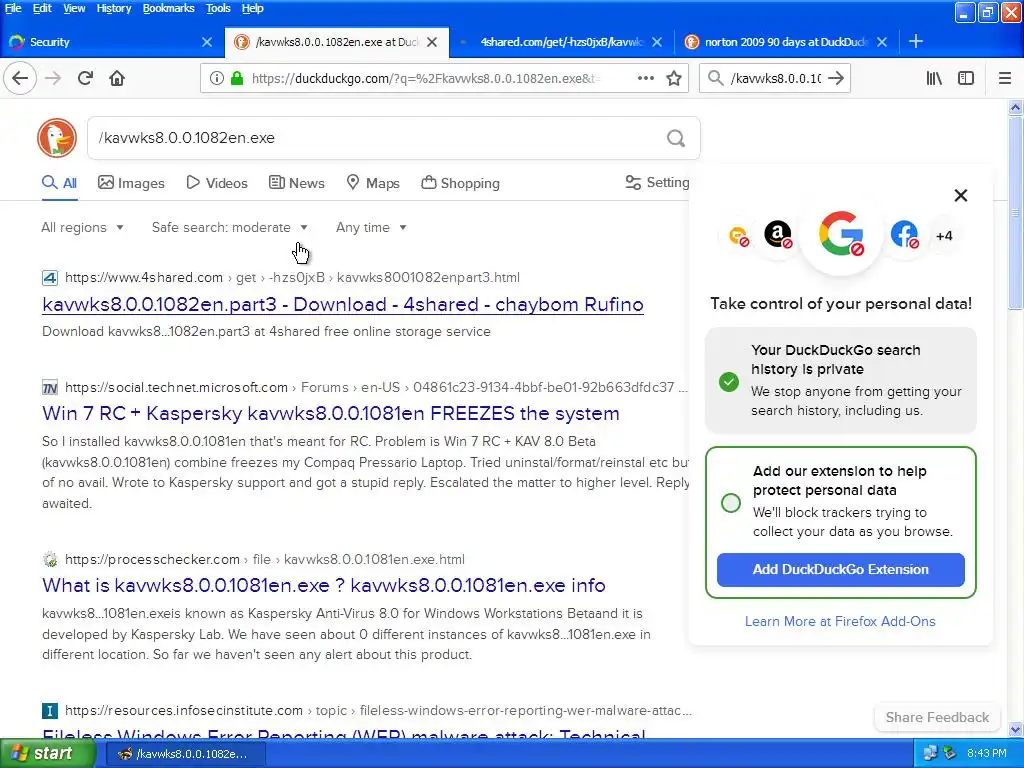
Task: Toggle the sidebar view icon
Action: coord(966,78)
